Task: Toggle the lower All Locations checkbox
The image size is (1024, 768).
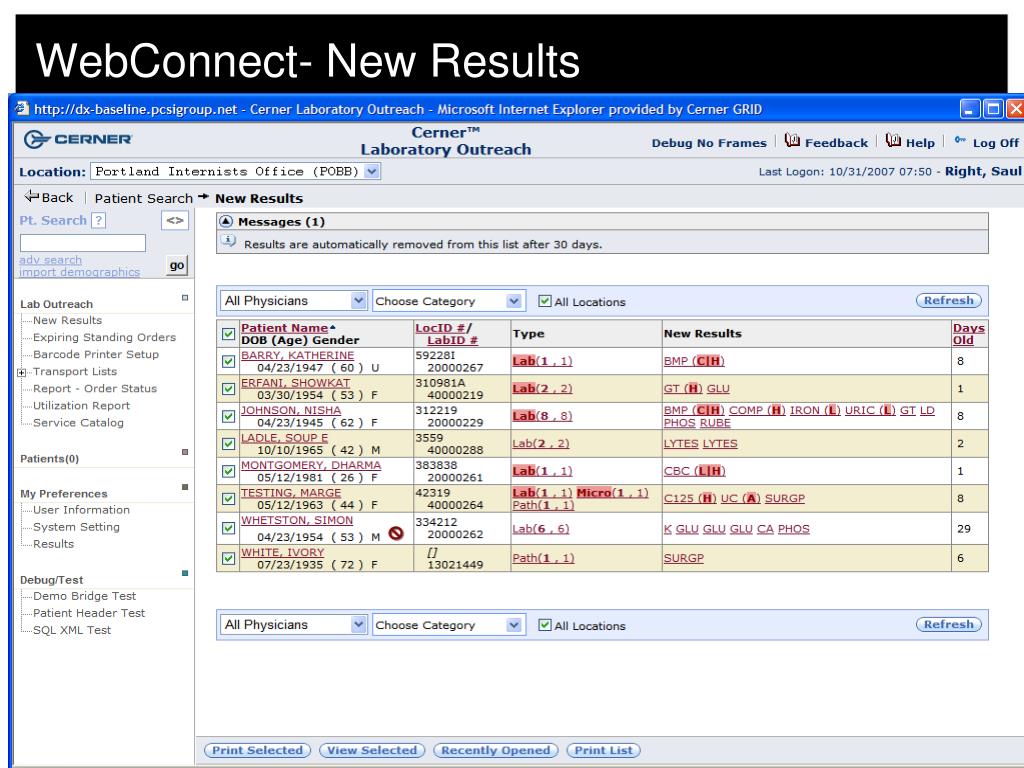Action: (545, 625)
